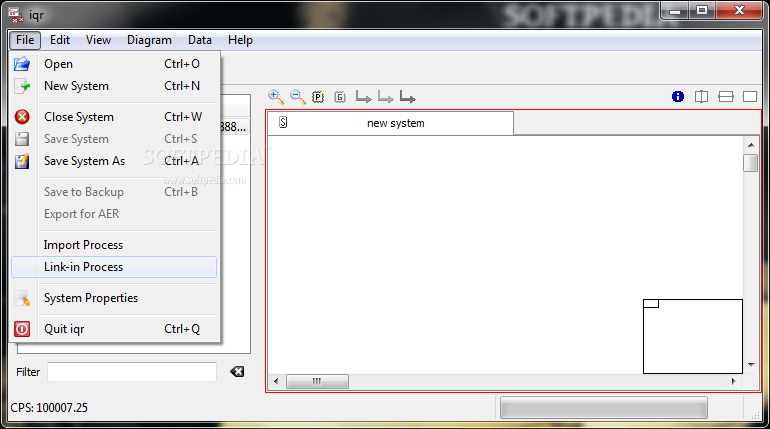Screen dimensions: 770x429
Task: Split the diagram view vertically
Action: [x=701, y=97]
